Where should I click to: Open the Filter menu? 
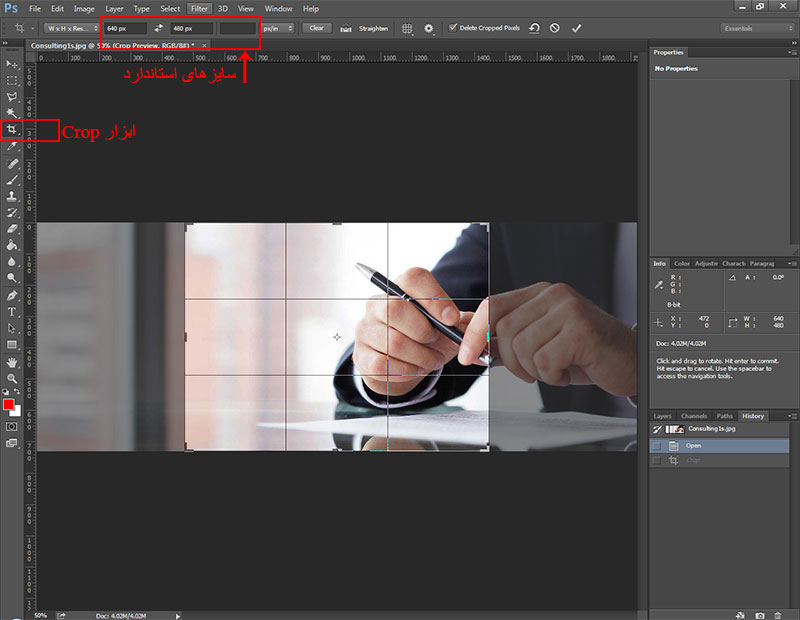pos(199,9)
